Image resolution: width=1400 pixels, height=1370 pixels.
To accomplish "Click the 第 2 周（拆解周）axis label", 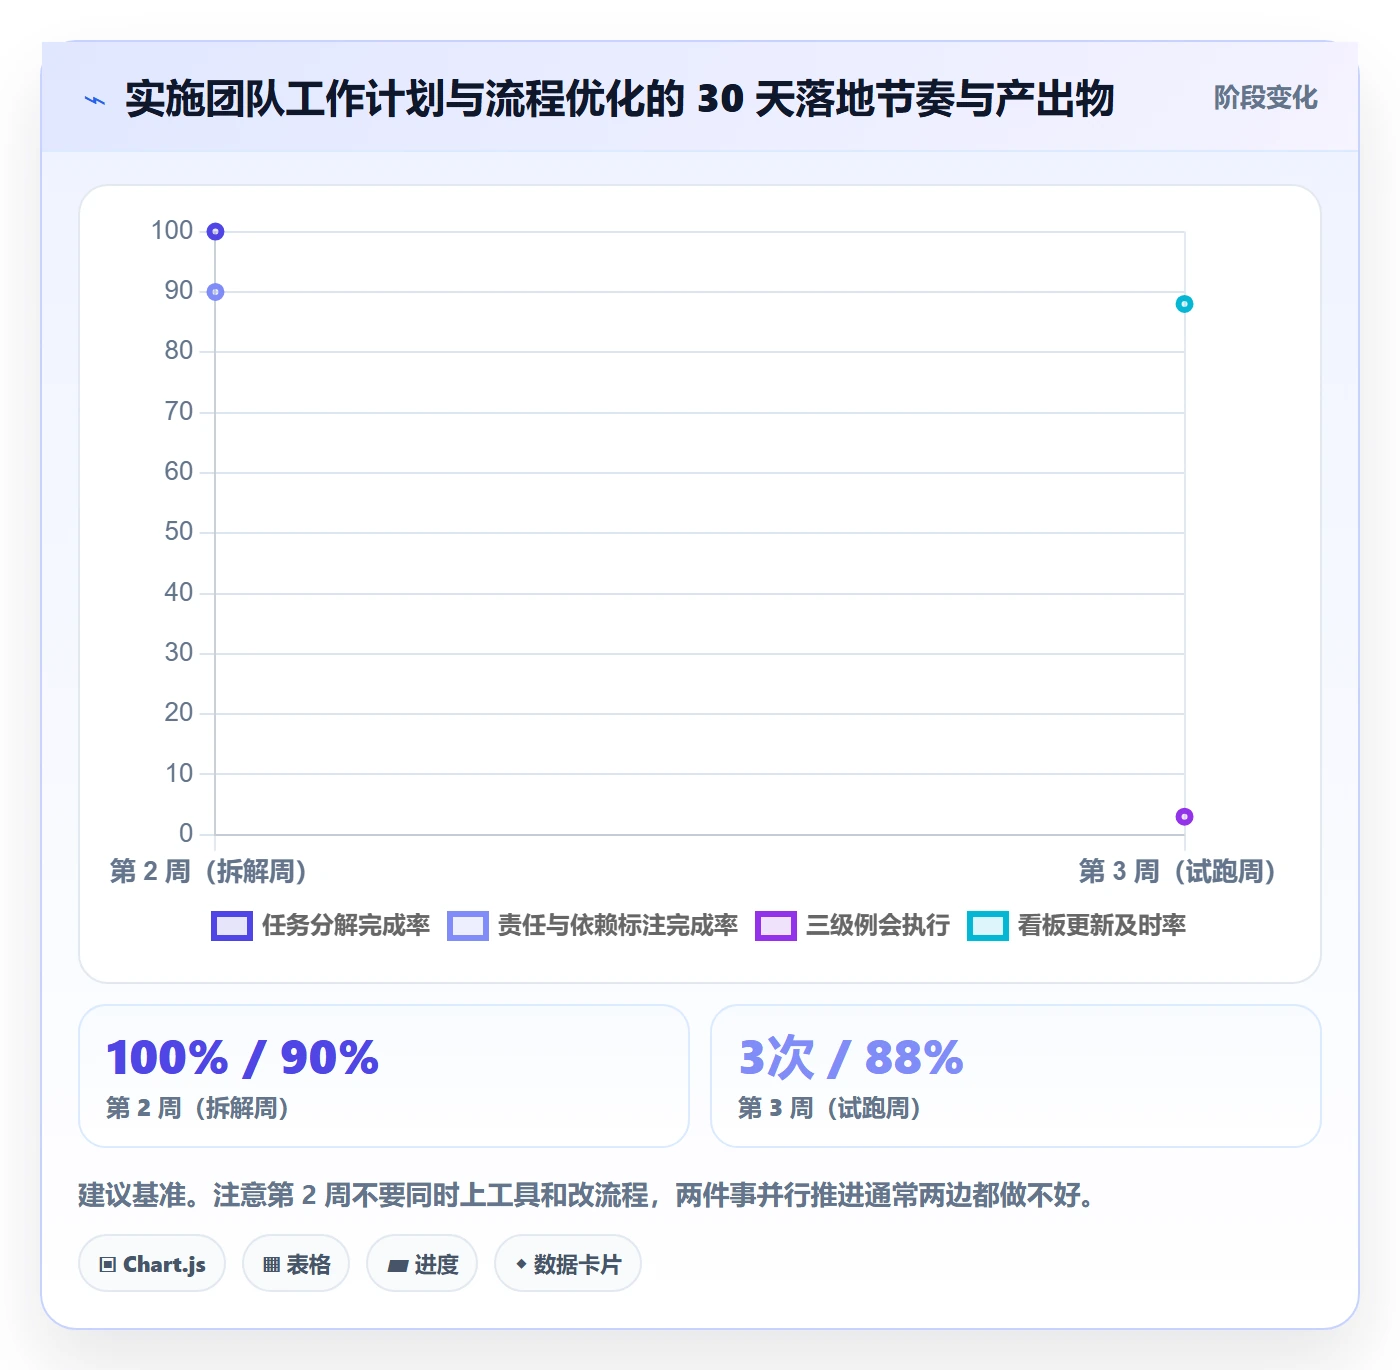I will [208, 872].
